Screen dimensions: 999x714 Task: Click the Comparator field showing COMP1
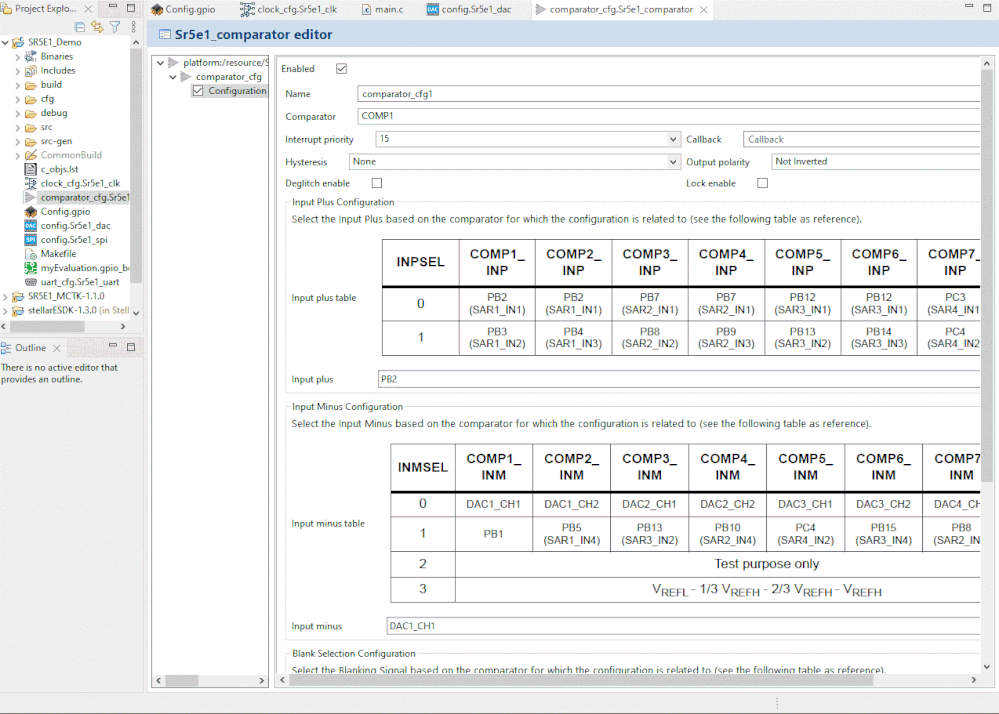coord(668,116)
